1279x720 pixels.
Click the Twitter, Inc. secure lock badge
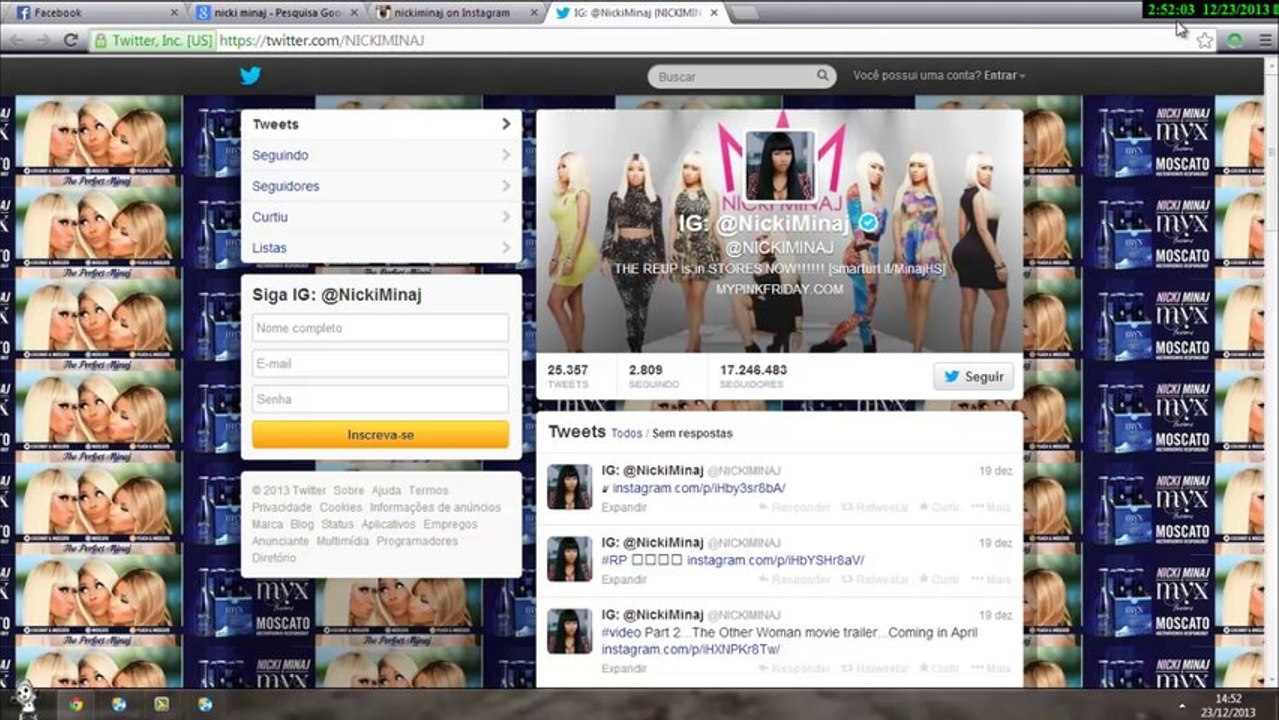(153, 41)
